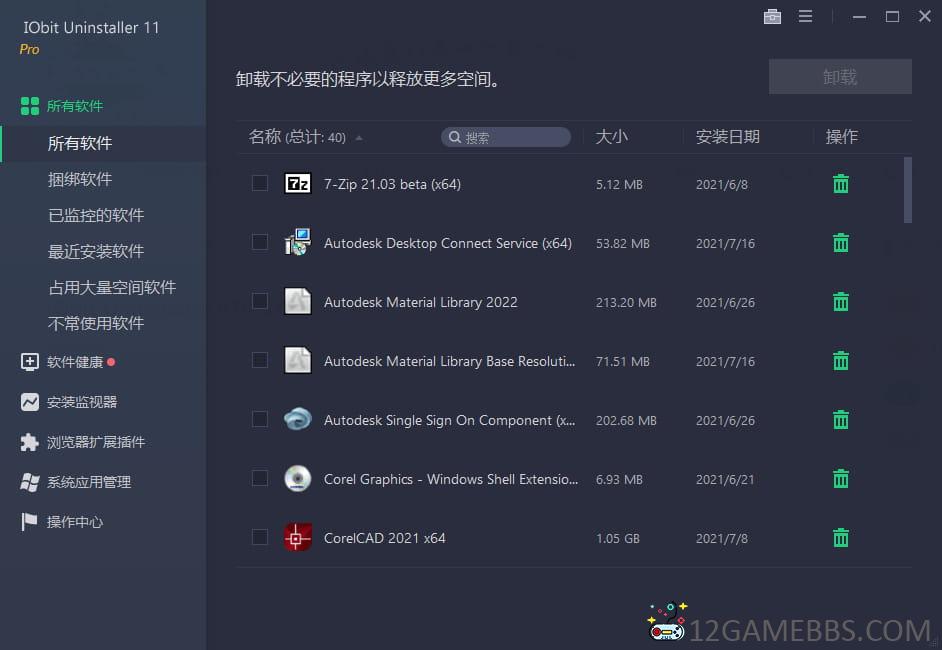This screenshot has height=650, width=942.
Task: Switch to 占用大量空间软件 view
Action: click(112, 287)
